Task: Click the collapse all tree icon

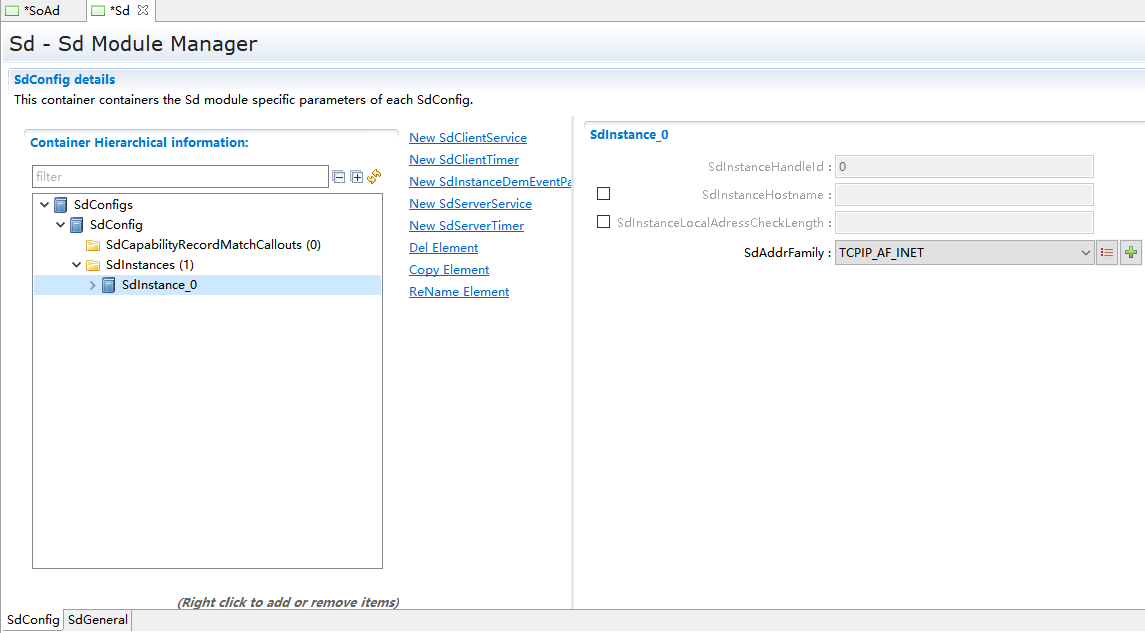Action: click(339, 177)
